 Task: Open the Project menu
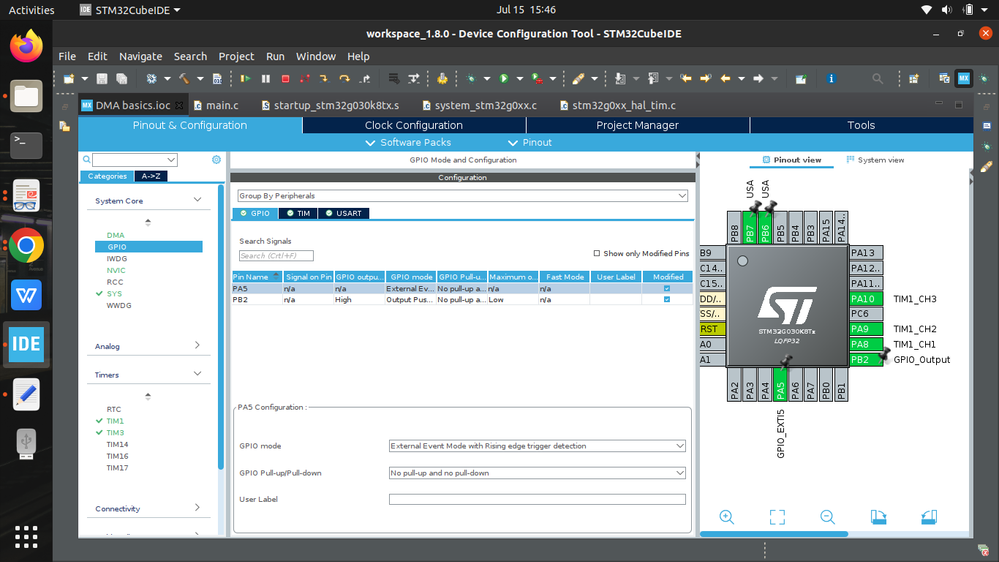tap(236, 56)
